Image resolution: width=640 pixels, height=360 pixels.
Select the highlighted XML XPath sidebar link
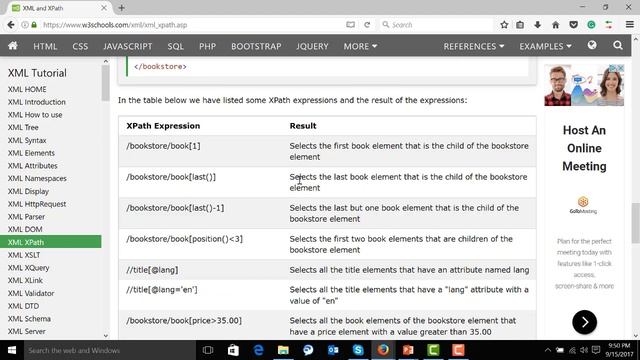51,242
